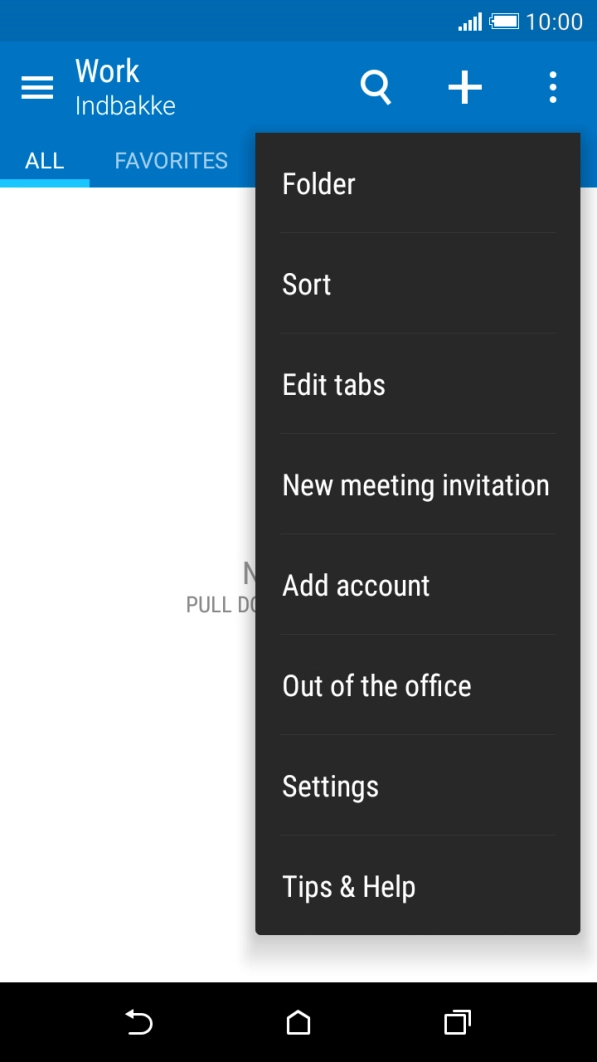Viewport: 597px width, 1062px height.
Task: Open Tips & Help
Action: (348, 887)
